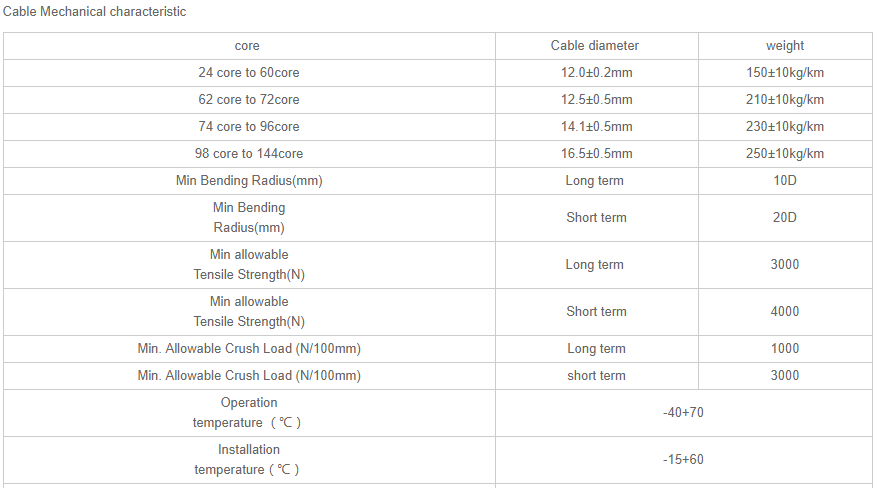The height and width of the screenshot is (488, 877).
Task: Pick the "98 core to 144core" cell
Action: [x=249, y=154]
